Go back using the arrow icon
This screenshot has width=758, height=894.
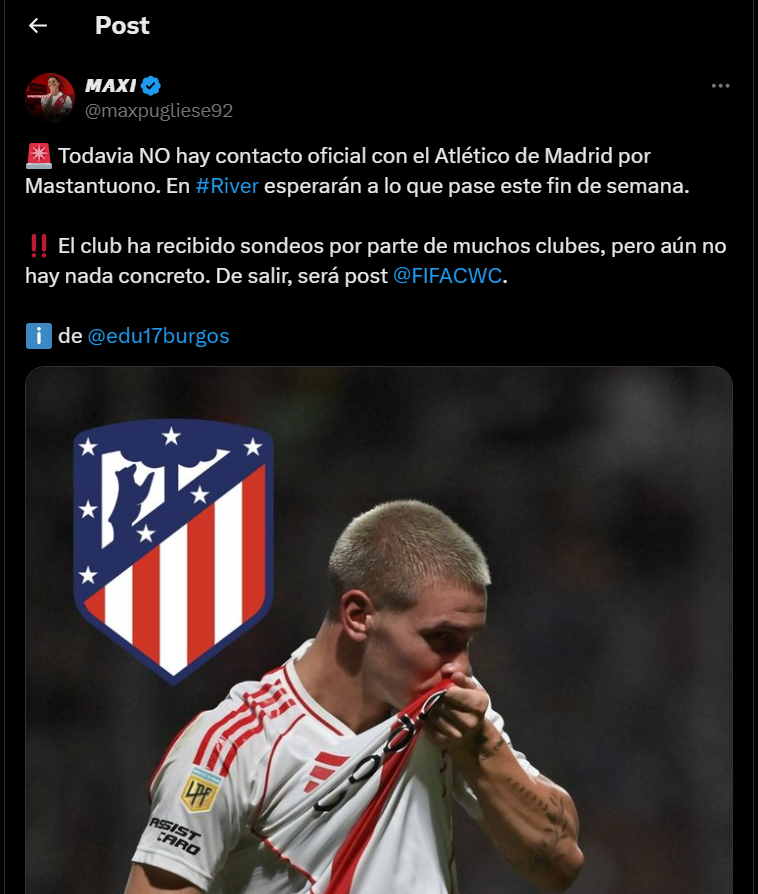coord(38,25)
